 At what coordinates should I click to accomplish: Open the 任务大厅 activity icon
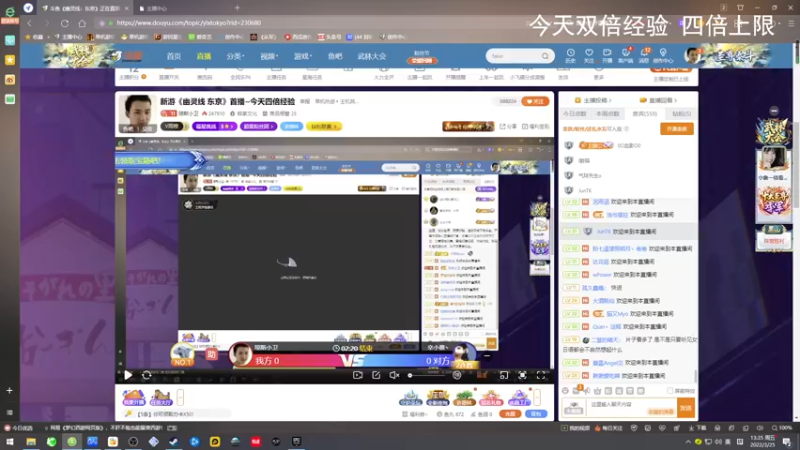coord(161,397)
